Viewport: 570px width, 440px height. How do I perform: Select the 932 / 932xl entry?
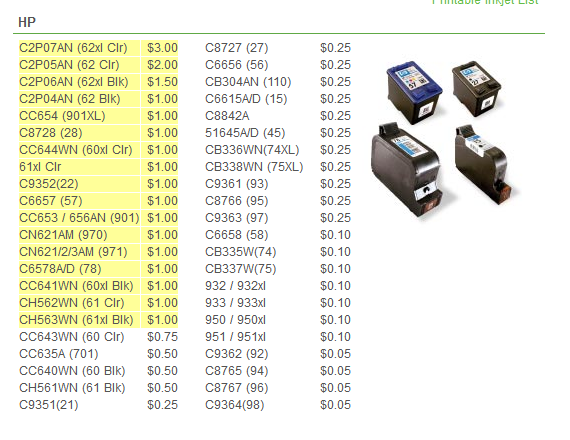click(236, 286)
